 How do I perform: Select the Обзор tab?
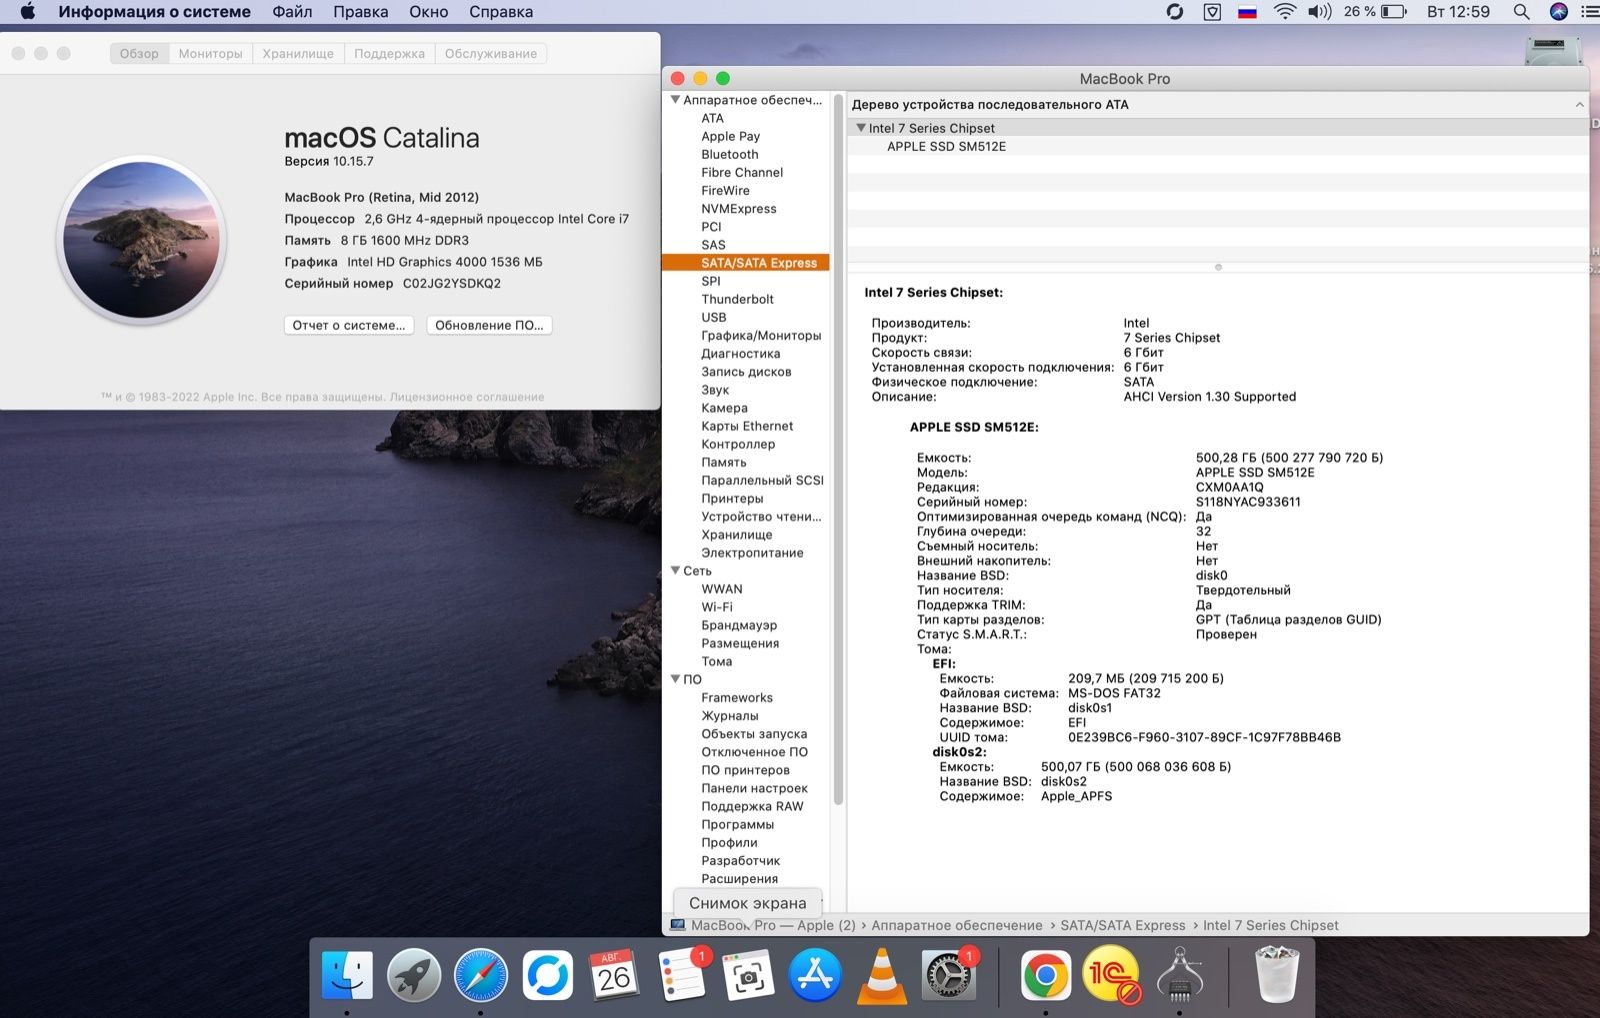pos(139,53)
